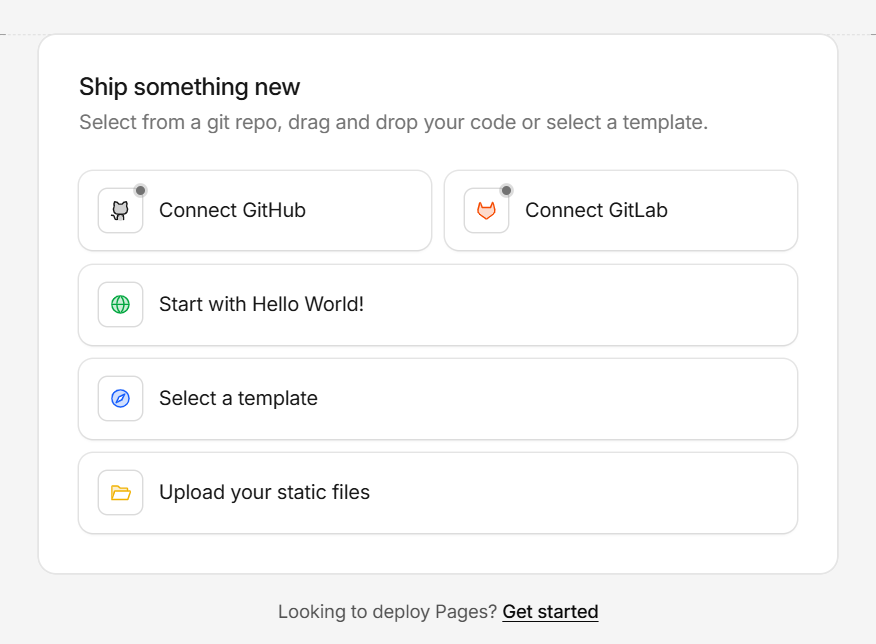
Task: Click the green globe icon beside Hello World
Action: pyautogui.click(x=120, y=304)
